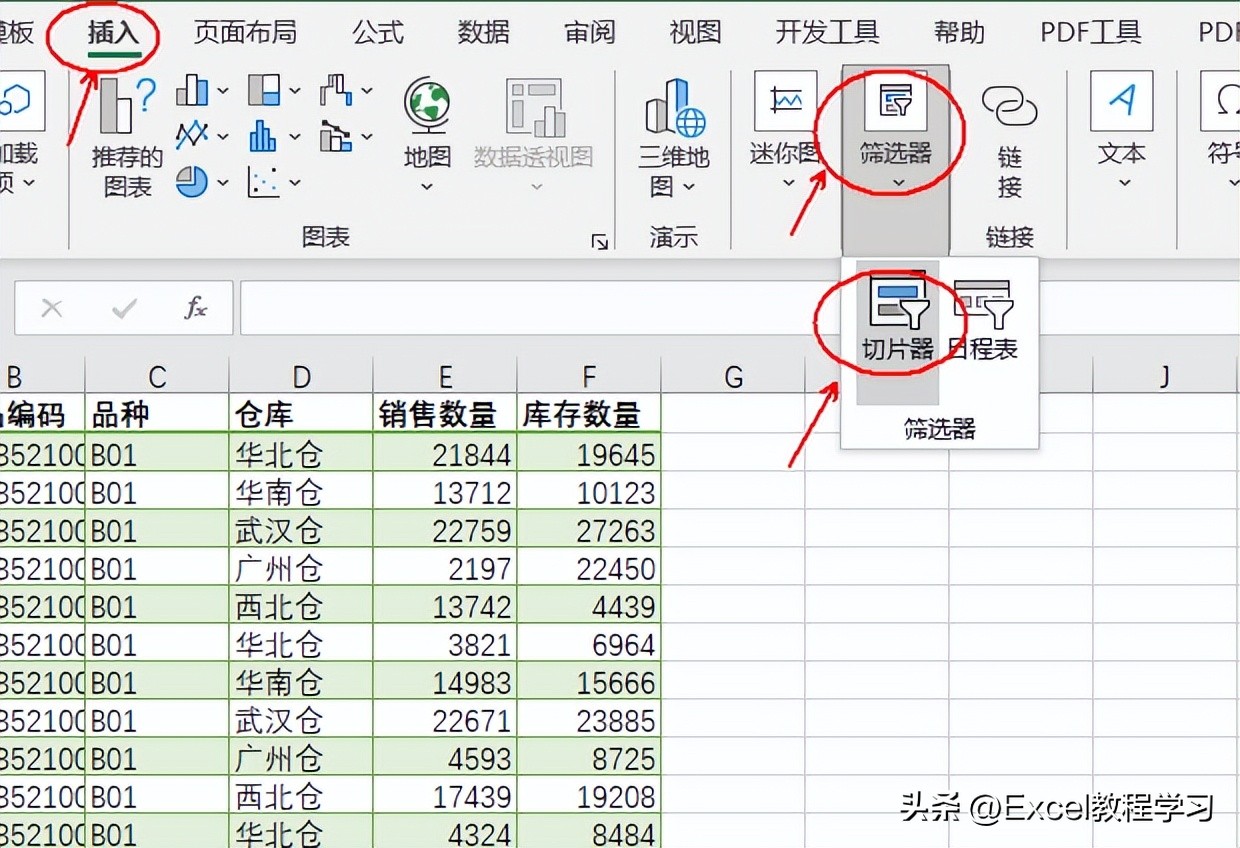This screenshot has height=848, width=1240.
Task: Insert a pie or doughnut chart
Action: [192, 181]
